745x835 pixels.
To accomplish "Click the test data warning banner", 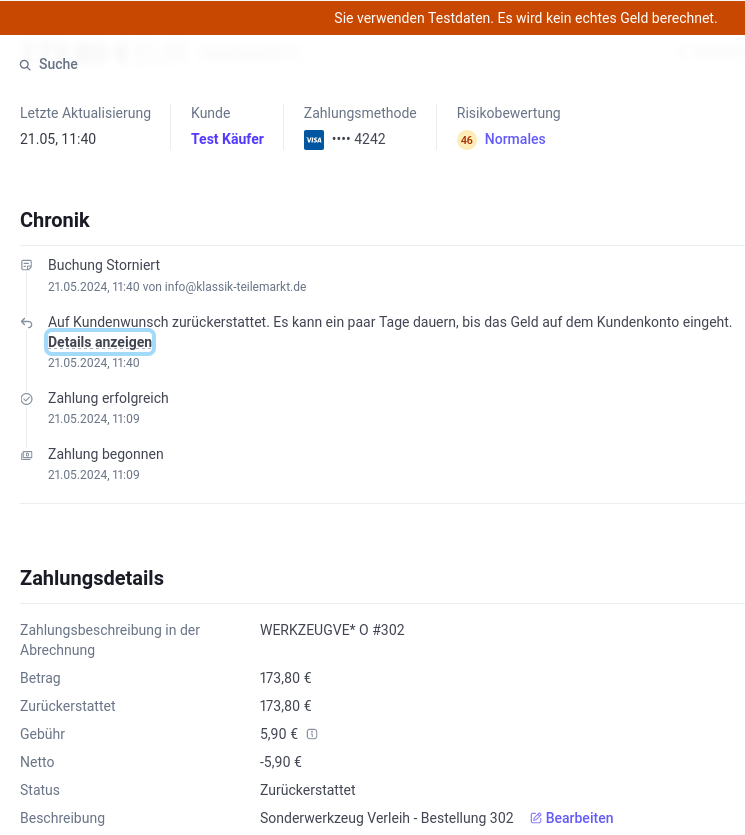I will [x=372, y=18].
